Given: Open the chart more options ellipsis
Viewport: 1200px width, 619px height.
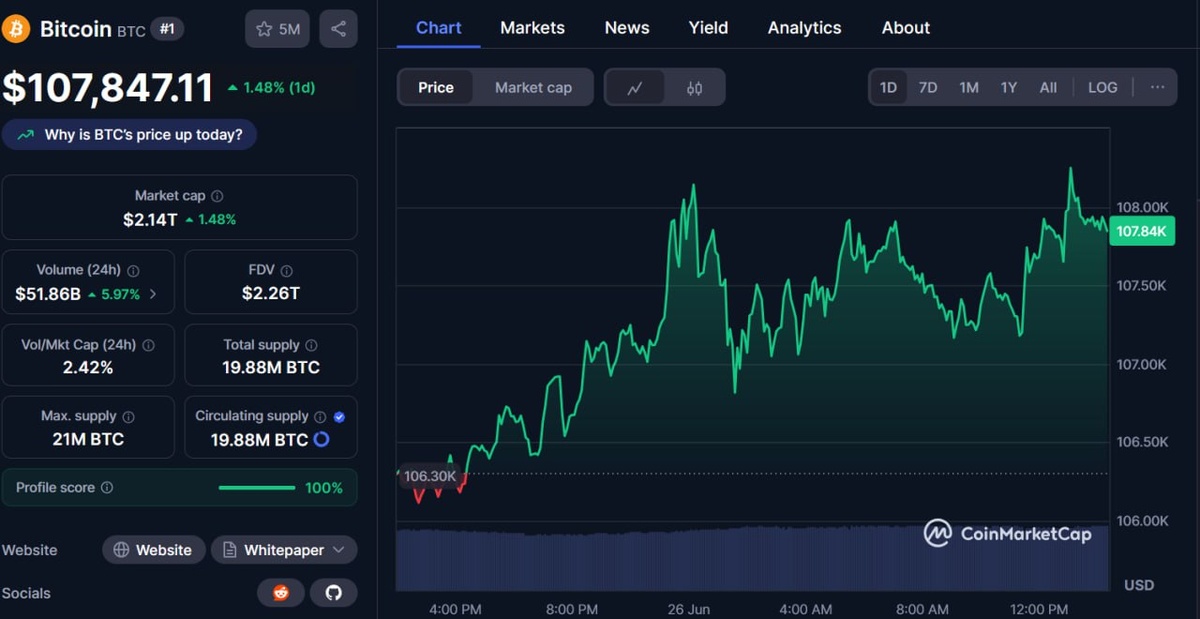Looking at the screenshot, I should (x=1157, y=87).
